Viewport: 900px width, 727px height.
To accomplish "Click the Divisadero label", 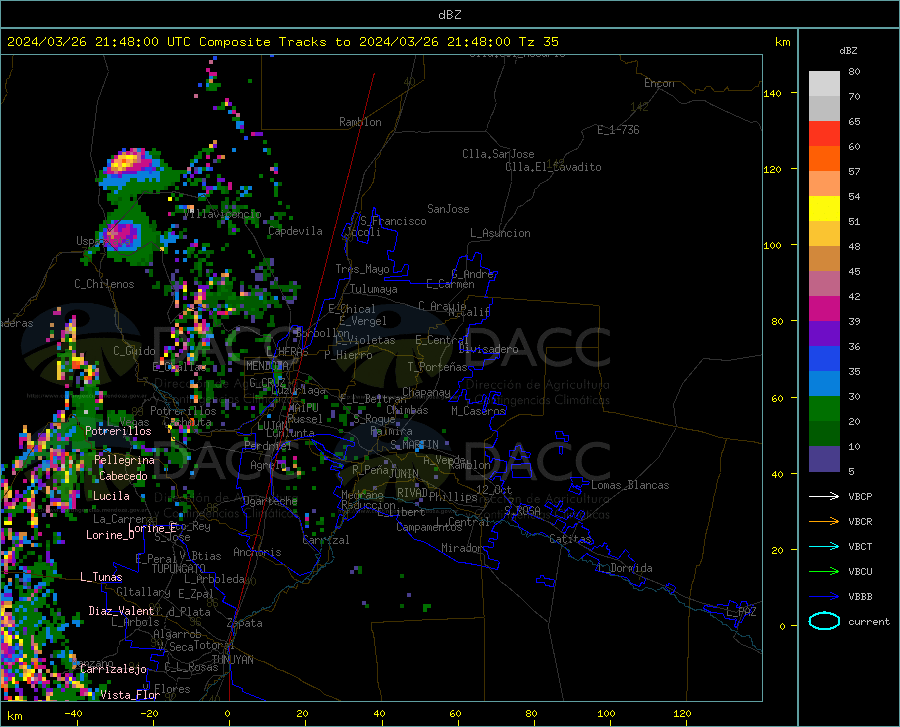I will click(488, 349).
